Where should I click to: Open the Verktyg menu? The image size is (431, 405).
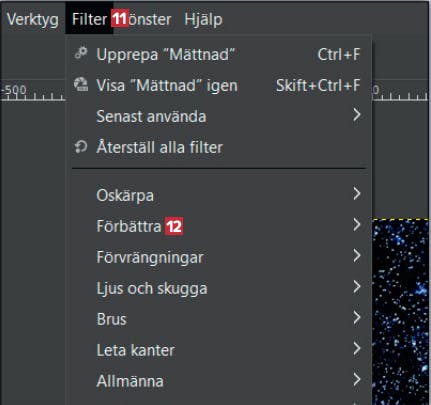(33, 19)
